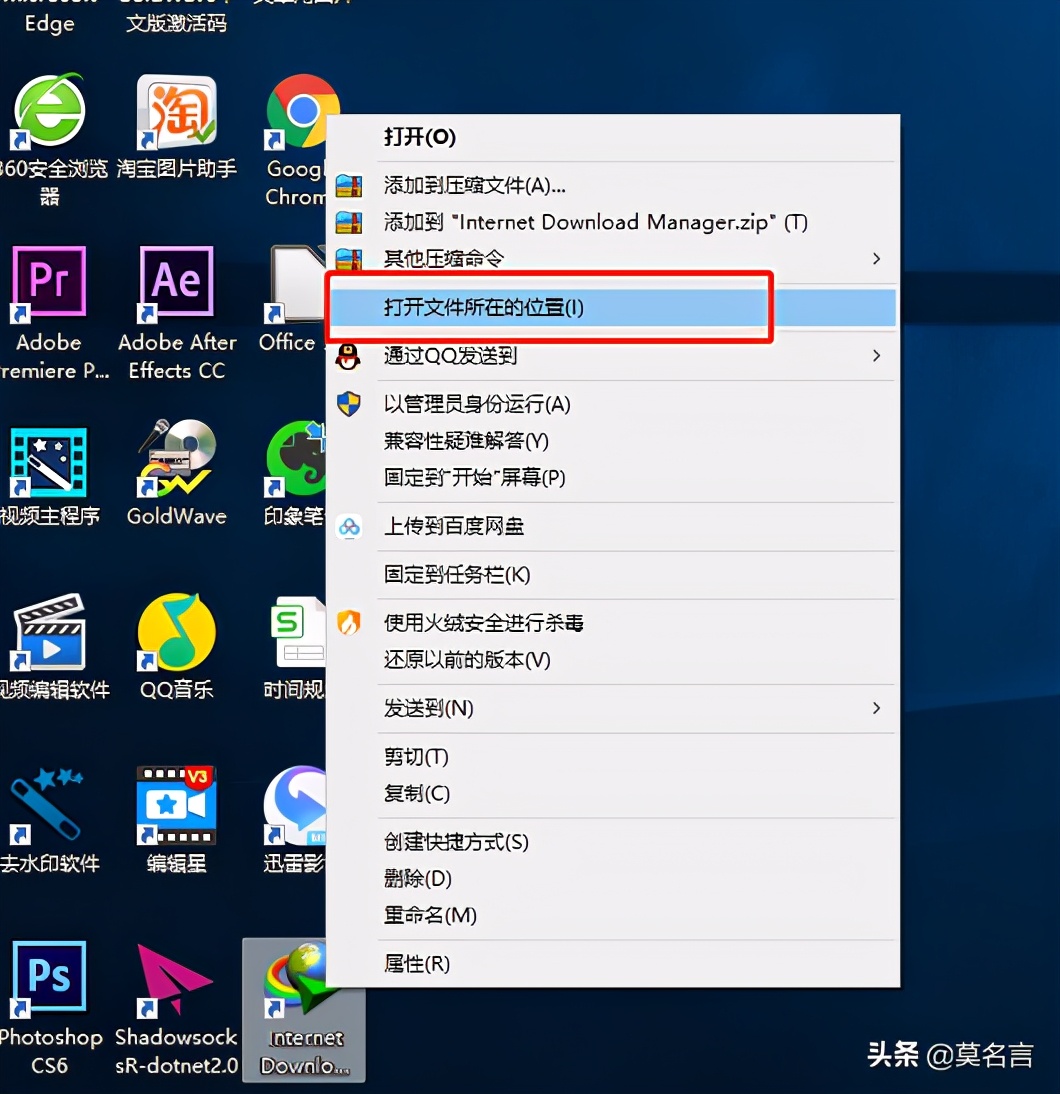Viewport: 1060px width, 1094px height.
Task: Select the Adobe Premiere Pro shortcut
Action: [49, 284]
